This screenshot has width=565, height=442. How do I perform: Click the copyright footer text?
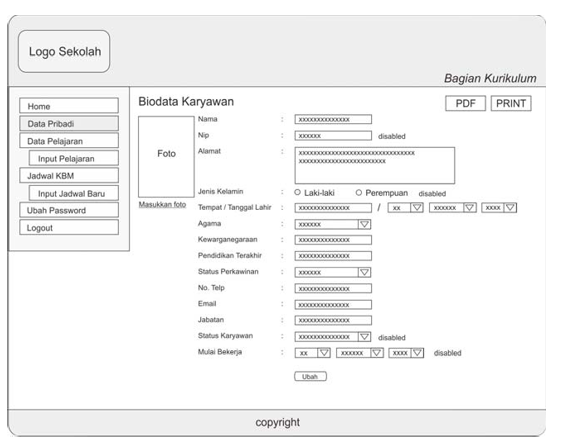pyautogui.click(x=277, y=422)
